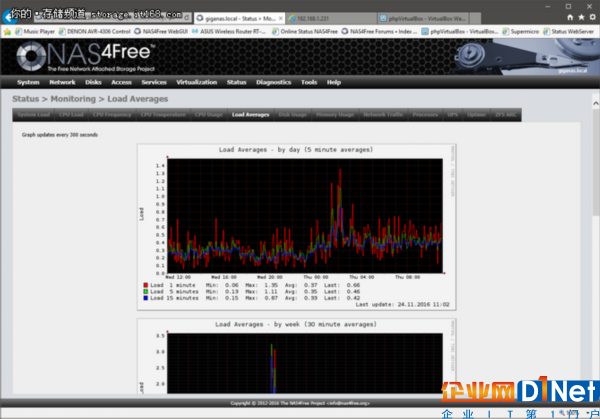Click the browser back arrow button
Image resolution: width=600 pixels, height=419 pixels.
8,17
